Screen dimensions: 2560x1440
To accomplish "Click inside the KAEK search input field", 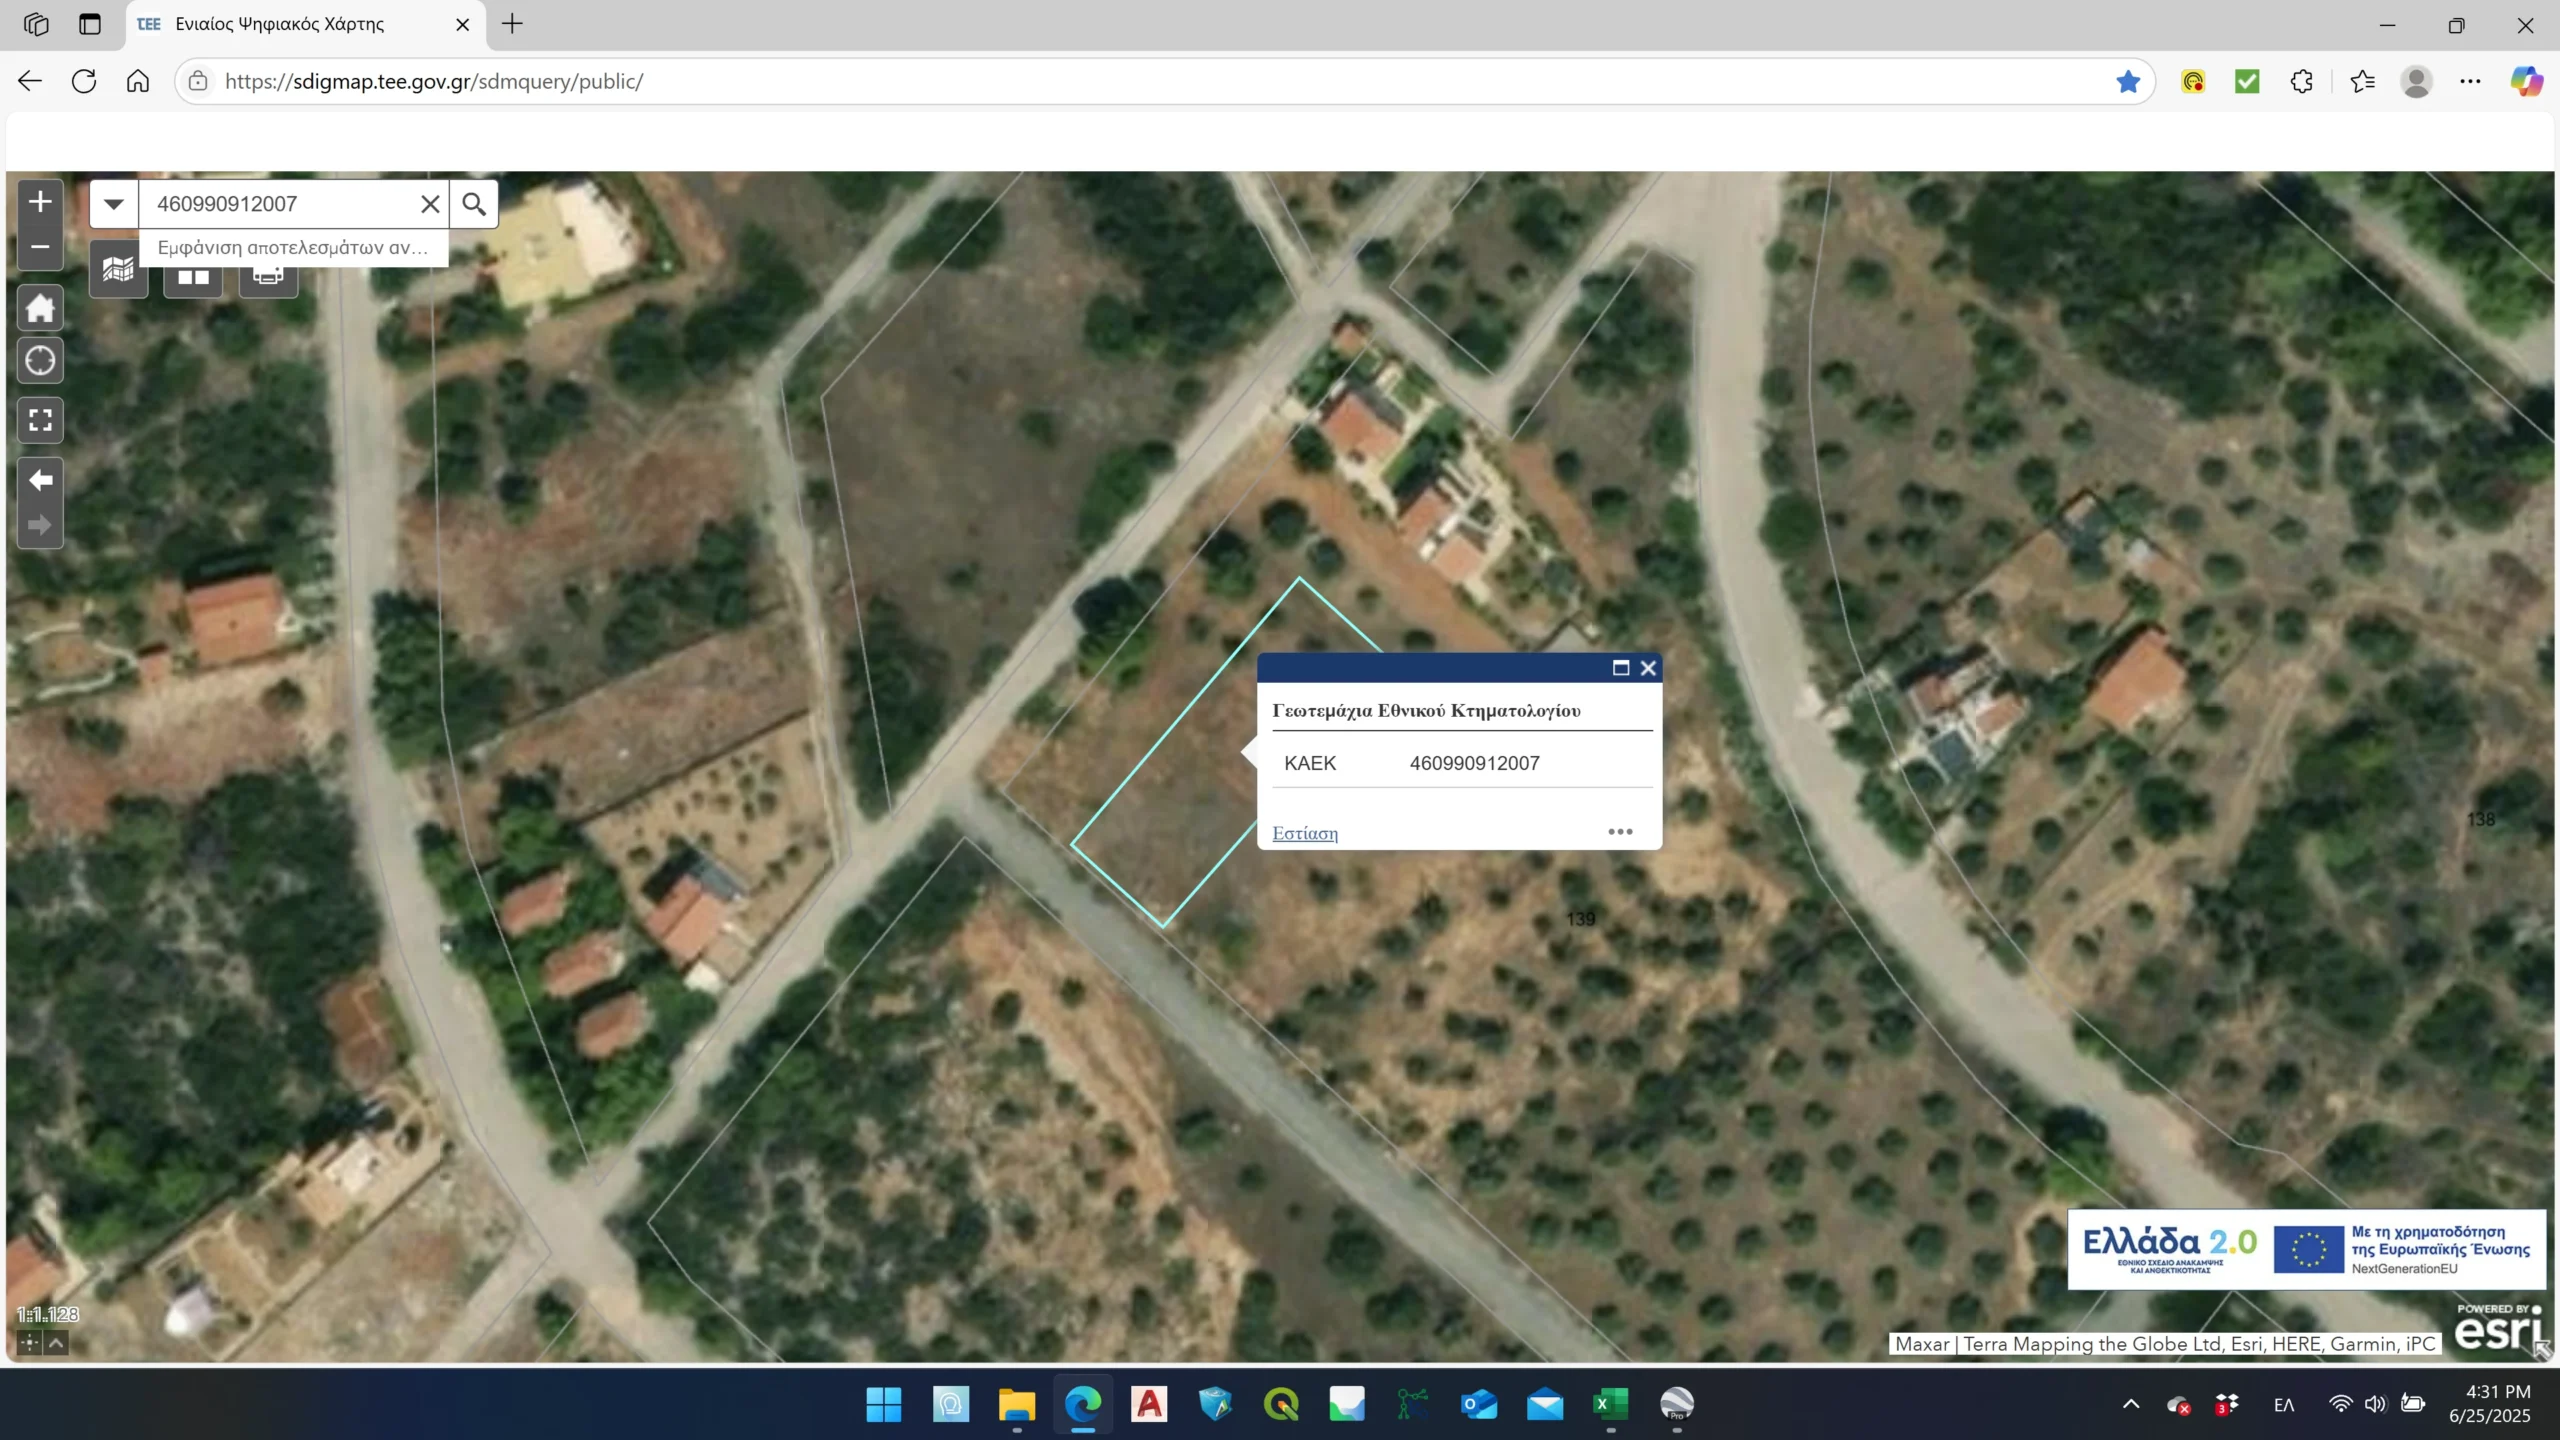I will (270, 203).
